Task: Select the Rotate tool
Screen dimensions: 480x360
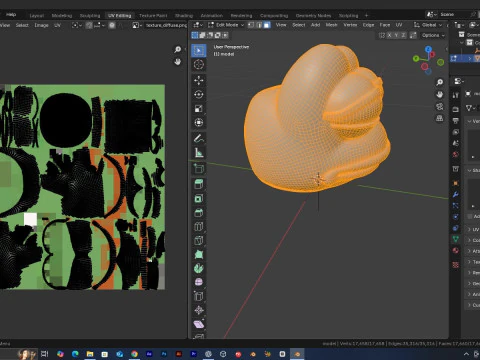Action: [199, 94]
